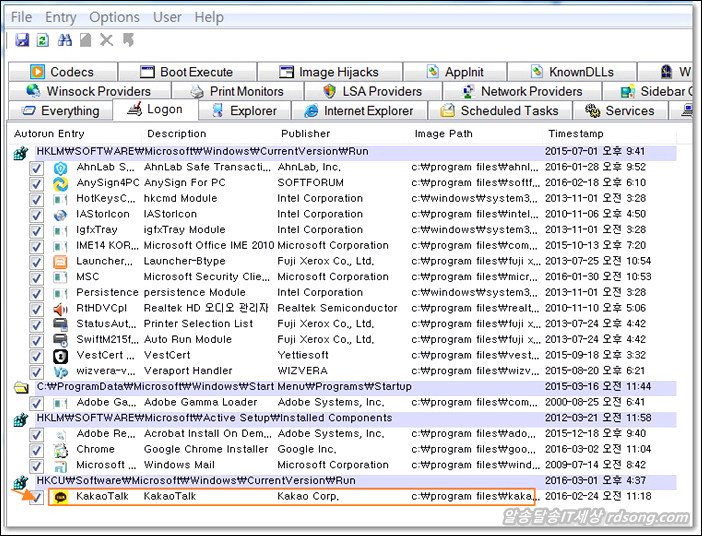Viewport: 702px width, 536px height.
Task: Sort by the Publisher column header
Action: pyautogui.click(x=305, y=133)
